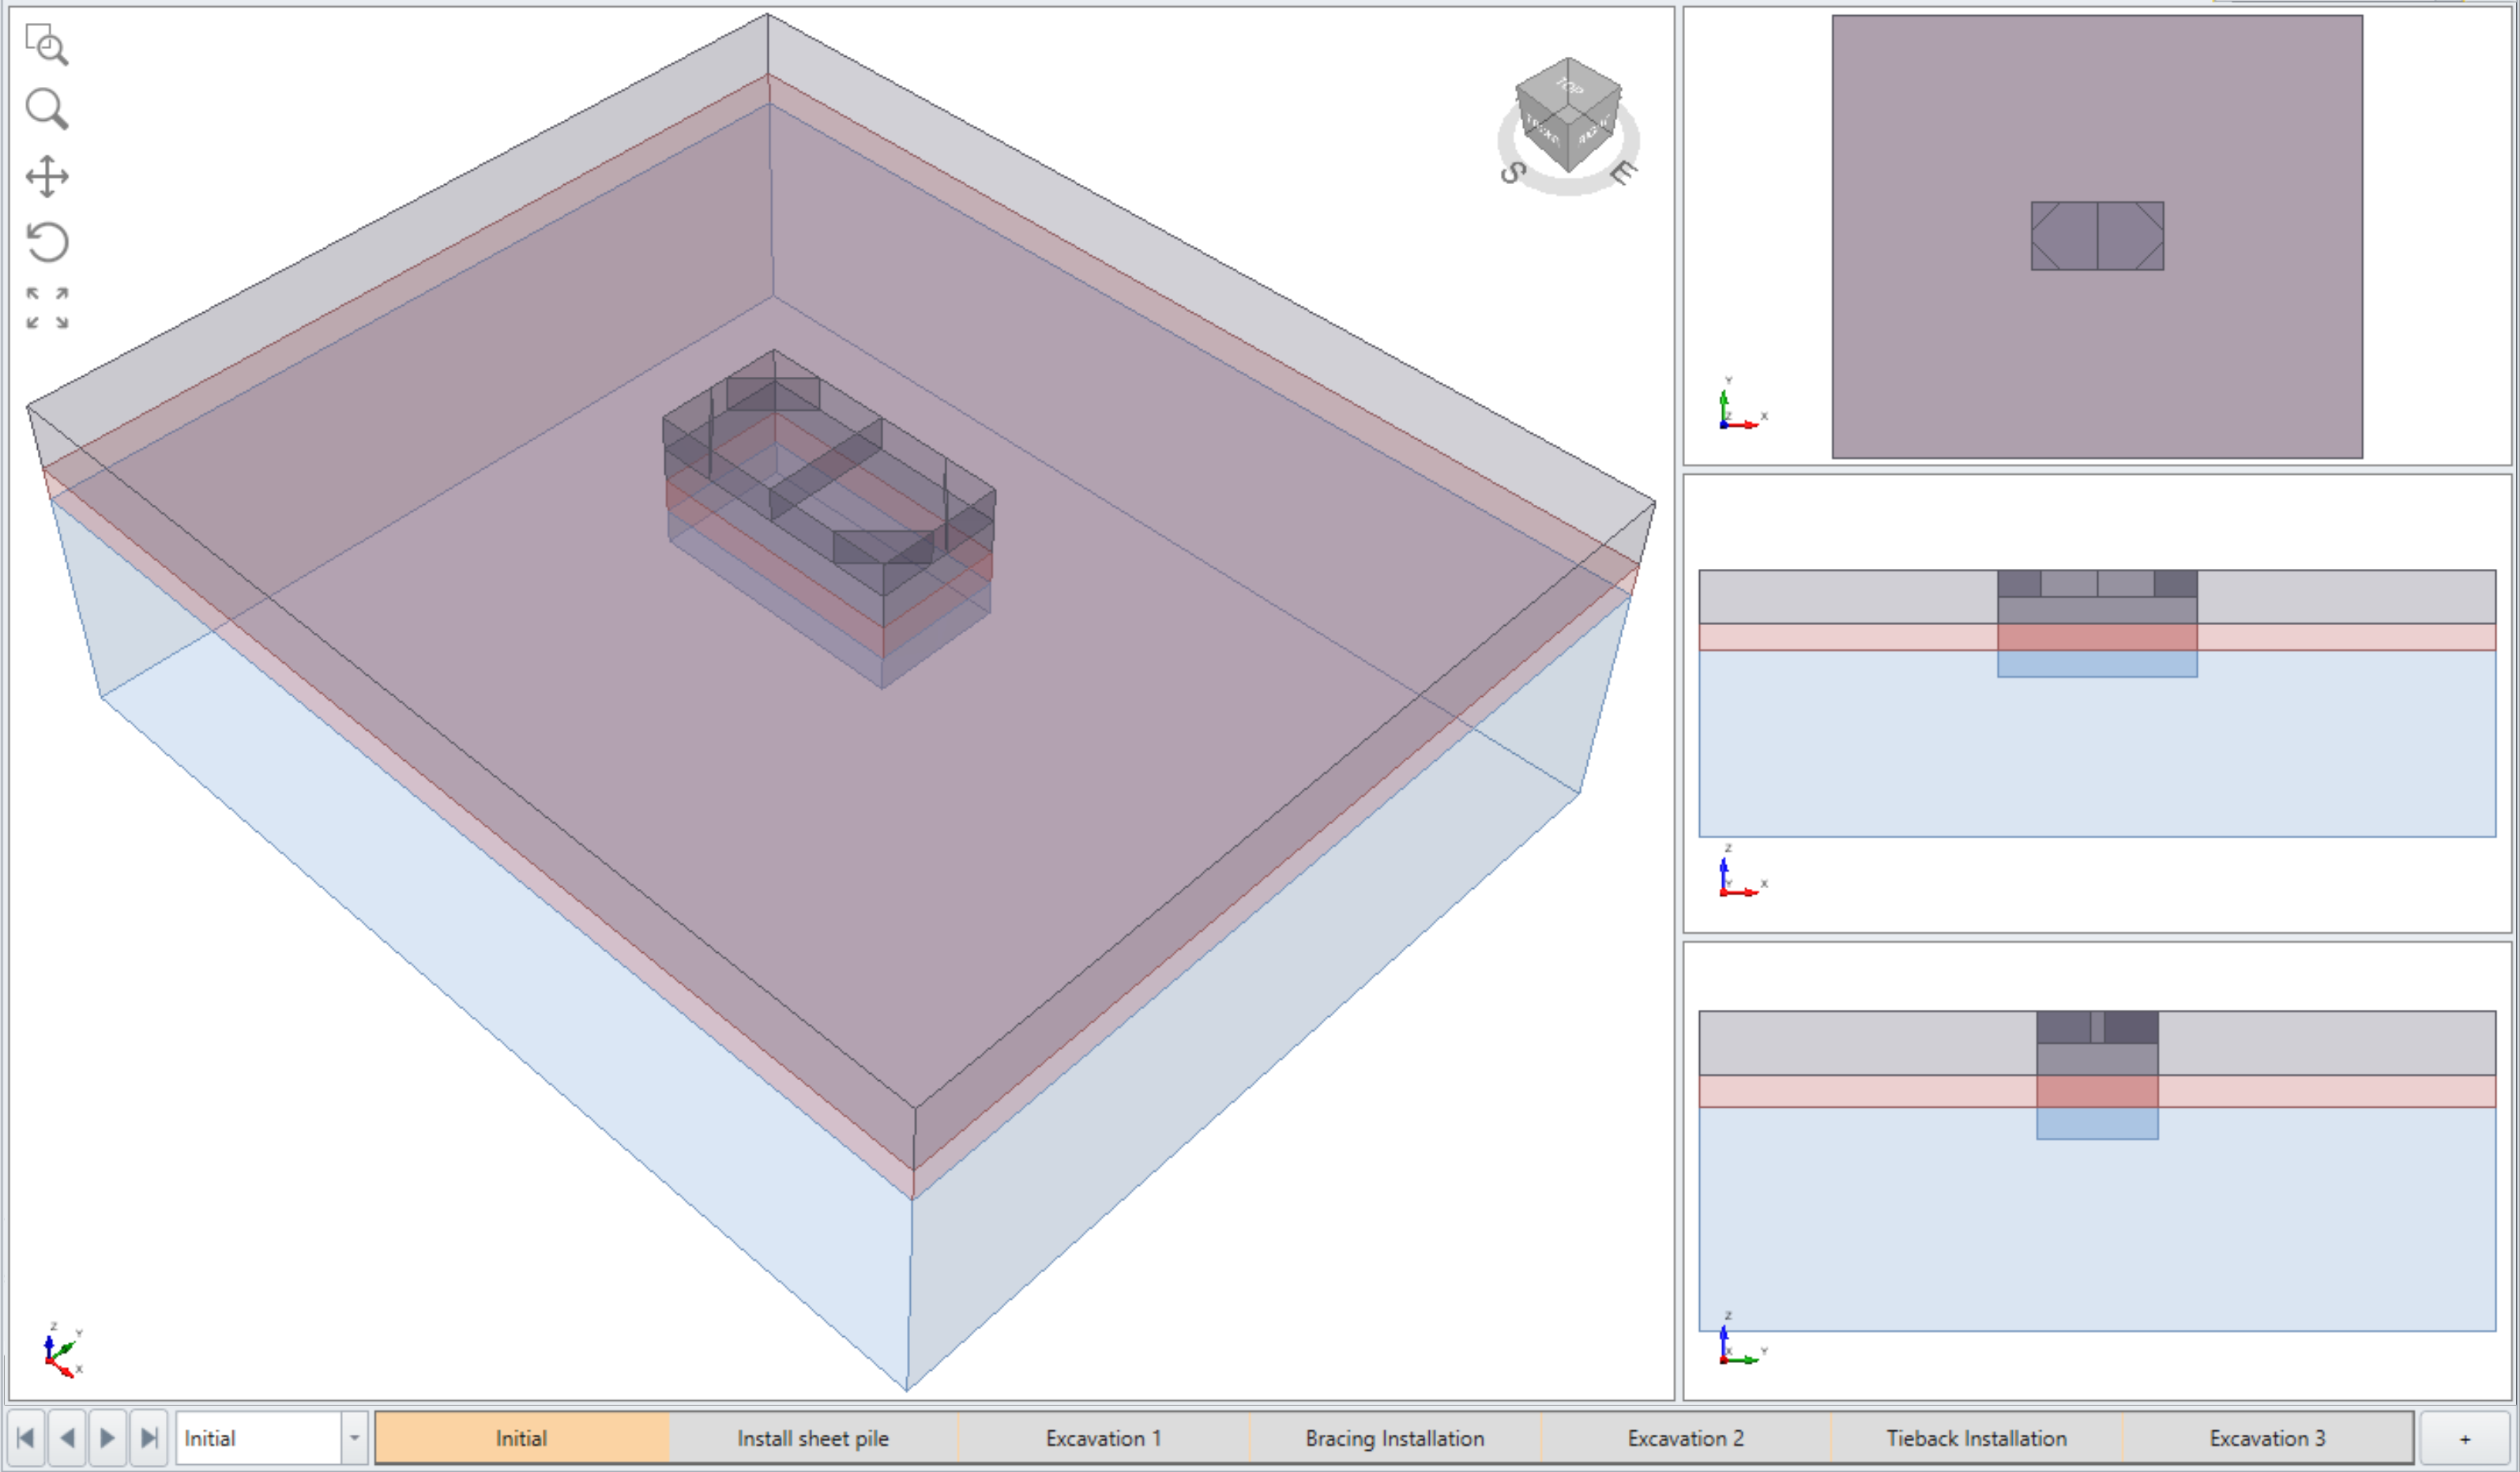Click the zoom extents fit icon
Image resolution: width=2520 pixels, height=1472 pixels.
pos(47,308)
